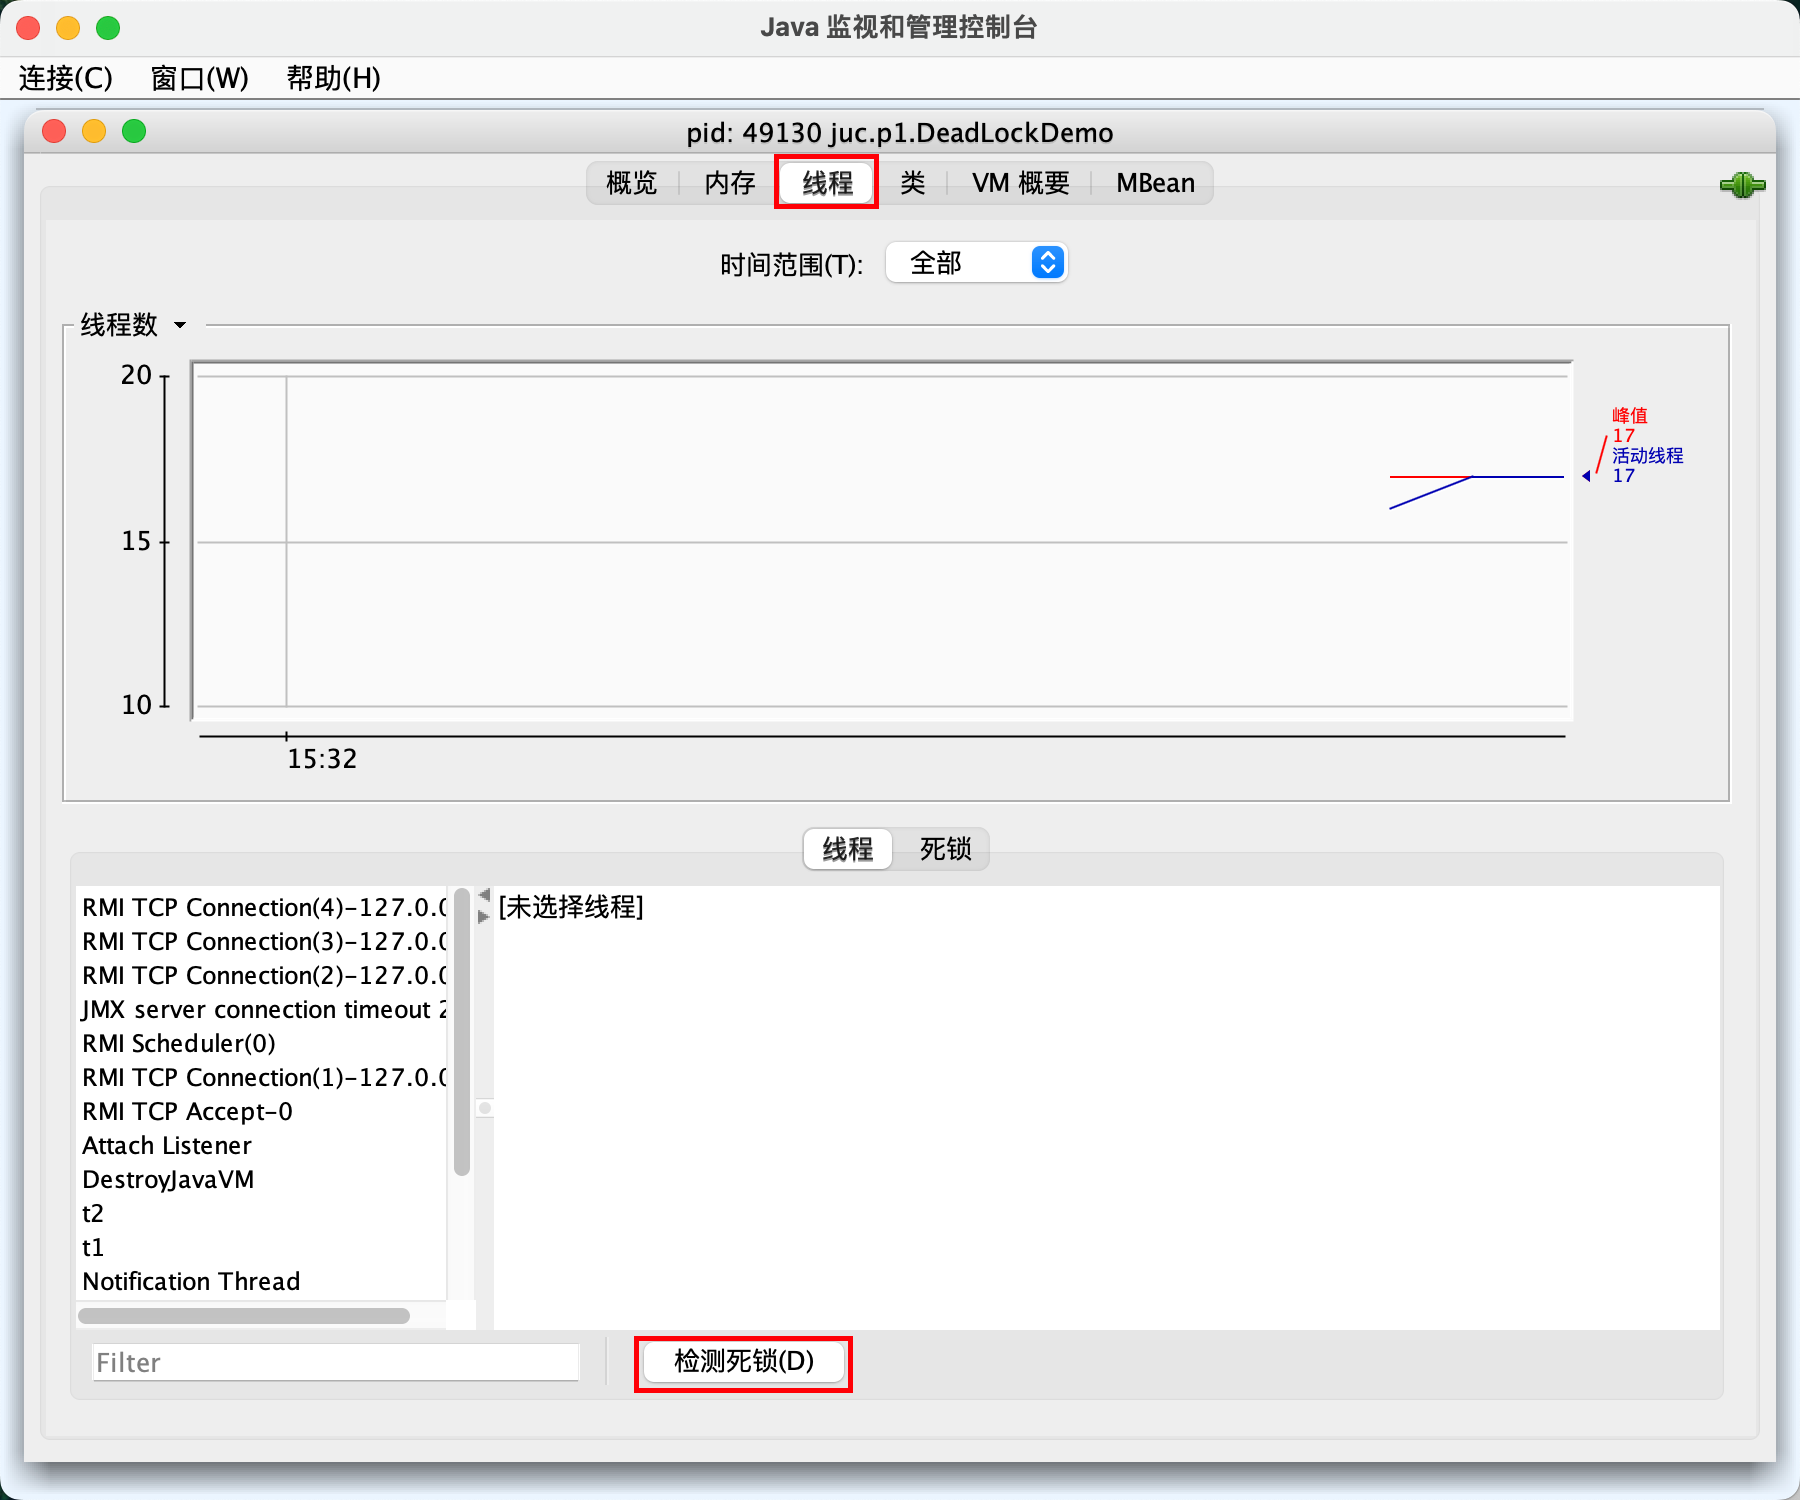Click the 检测死锁(D) button
1800x1500 pixels.
[x=744, y=1362]
